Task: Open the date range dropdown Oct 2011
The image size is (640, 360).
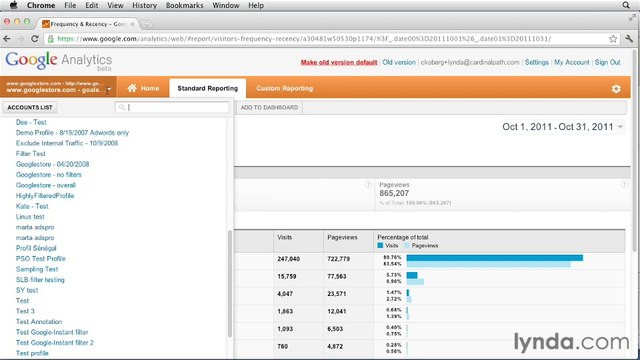Action: (x=563, y=127)
